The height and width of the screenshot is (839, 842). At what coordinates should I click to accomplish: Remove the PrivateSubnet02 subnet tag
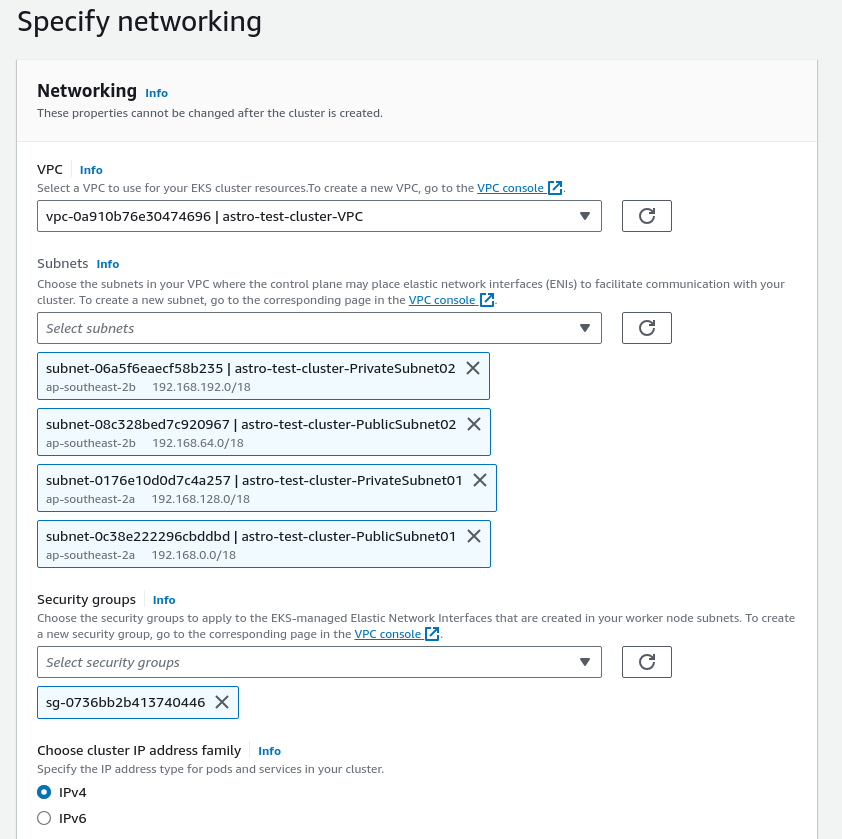(473, 368)
